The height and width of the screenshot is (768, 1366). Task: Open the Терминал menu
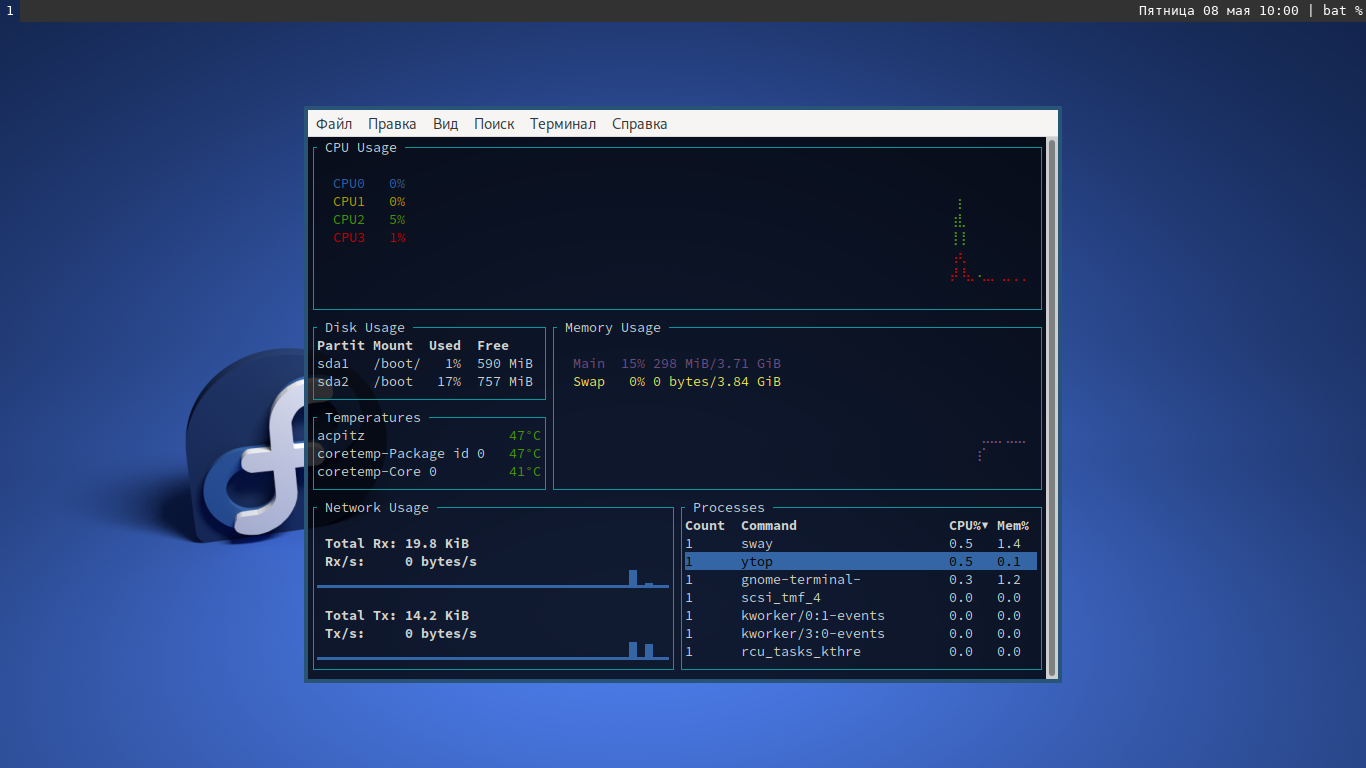click(563, 124)
